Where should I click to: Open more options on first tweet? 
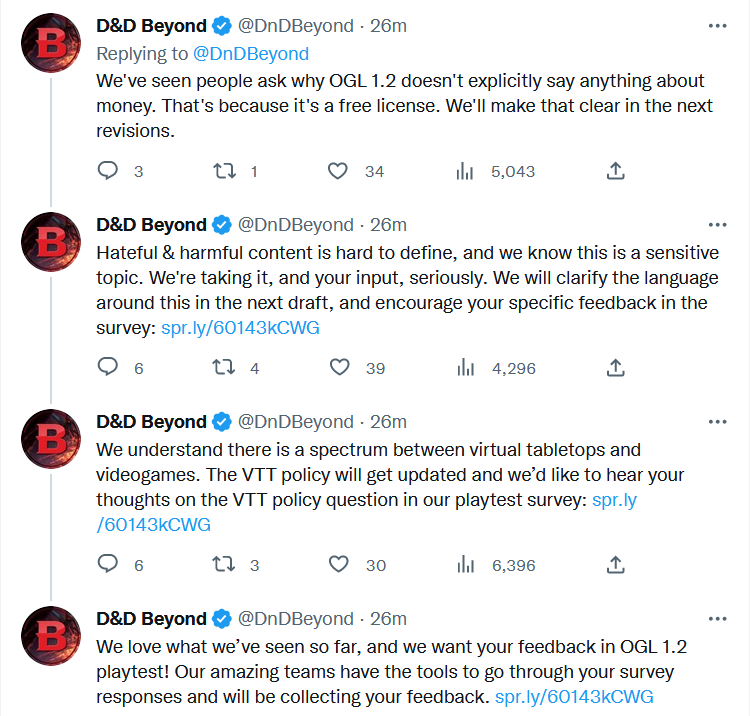[717, 26]
